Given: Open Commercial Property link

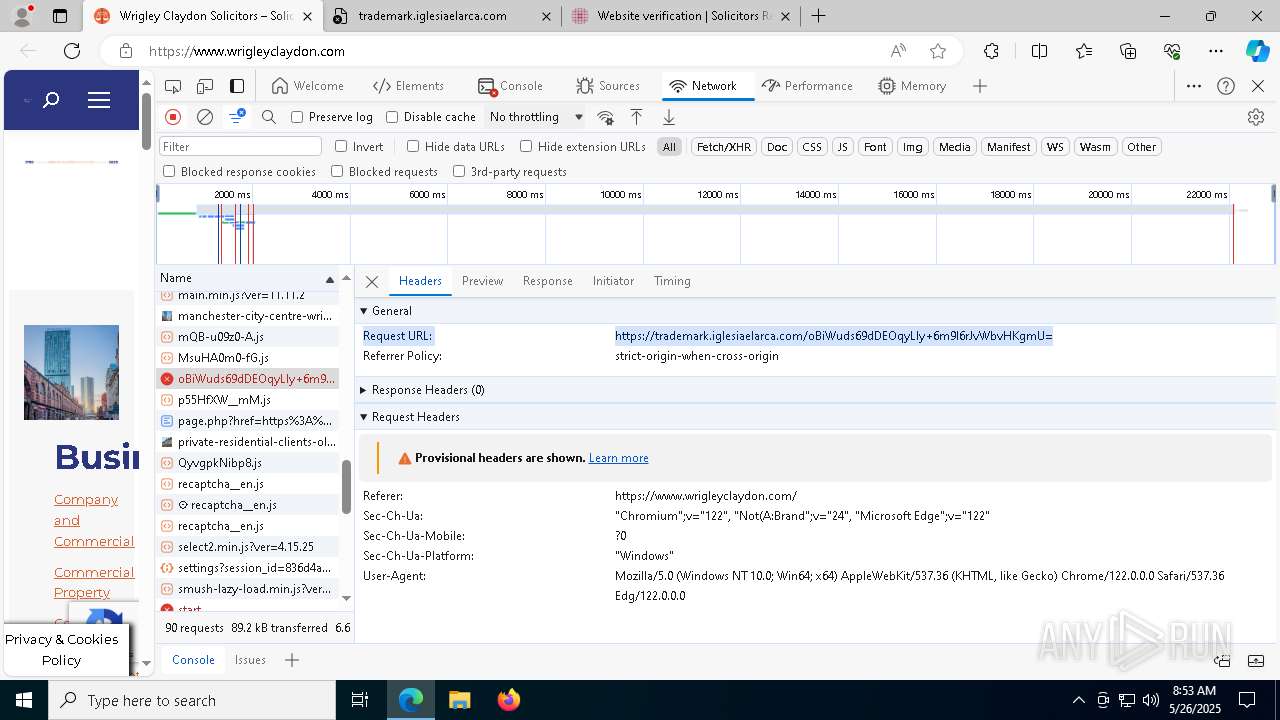Looking at the screenshot, I should 94,582.
